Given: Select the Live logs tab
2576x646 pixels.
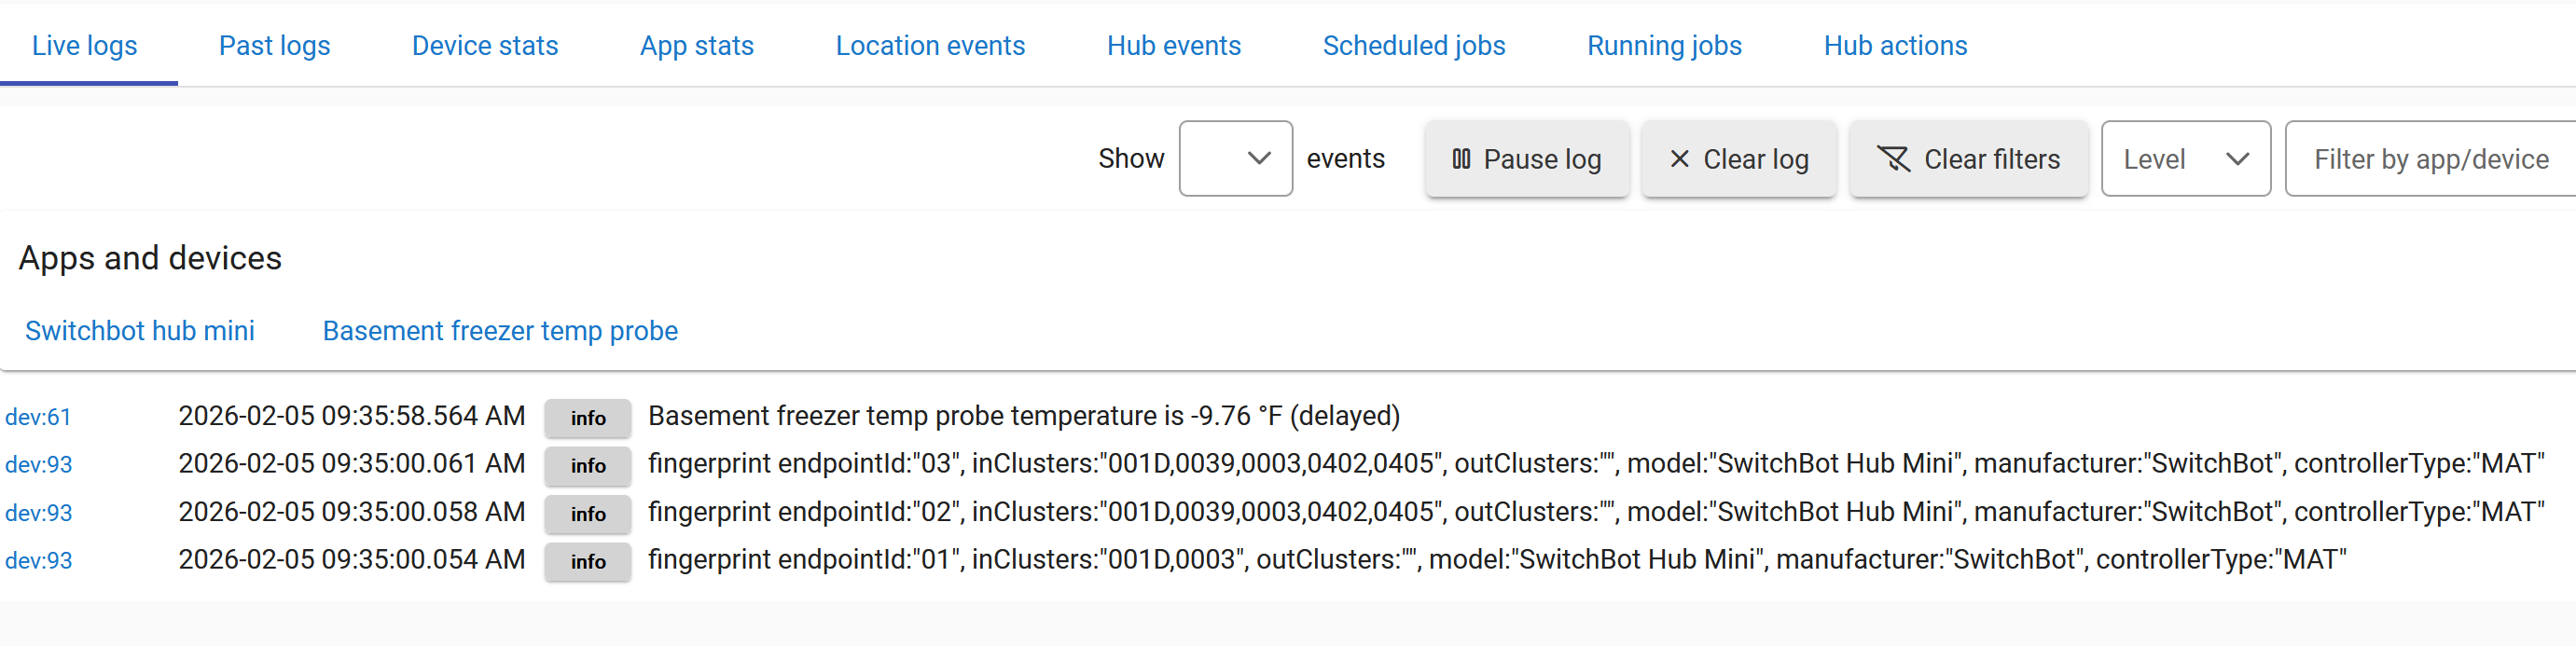Looking at the screenshot, I should tap(85, 46).
